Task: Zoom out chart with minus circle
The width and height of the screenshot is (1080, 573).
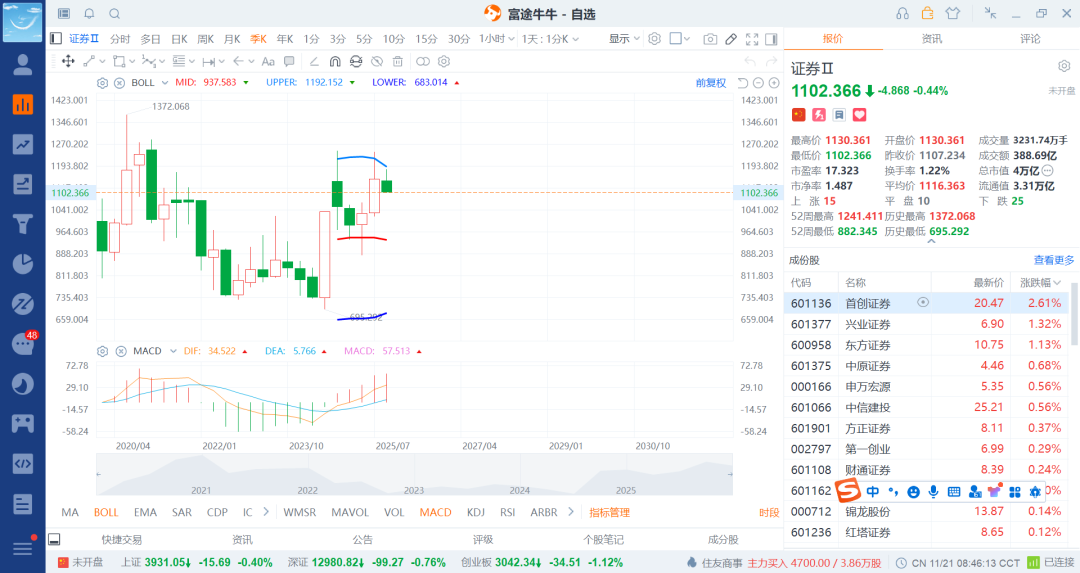Action: (x=758, y=83)
